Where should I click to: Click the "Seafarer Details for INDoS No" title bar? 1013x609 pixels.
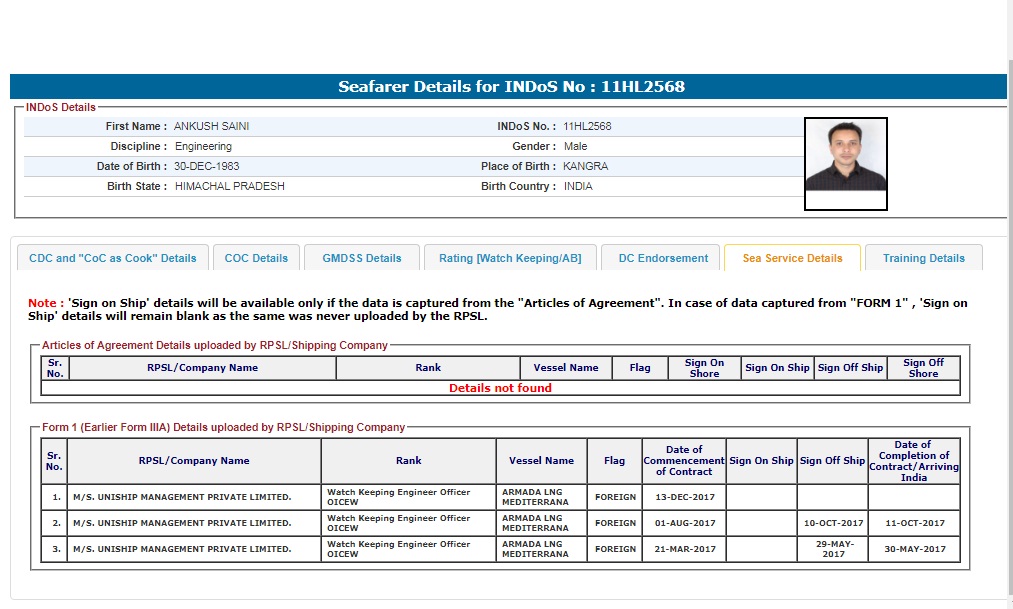pyautogui.click(x=511, y=87)
